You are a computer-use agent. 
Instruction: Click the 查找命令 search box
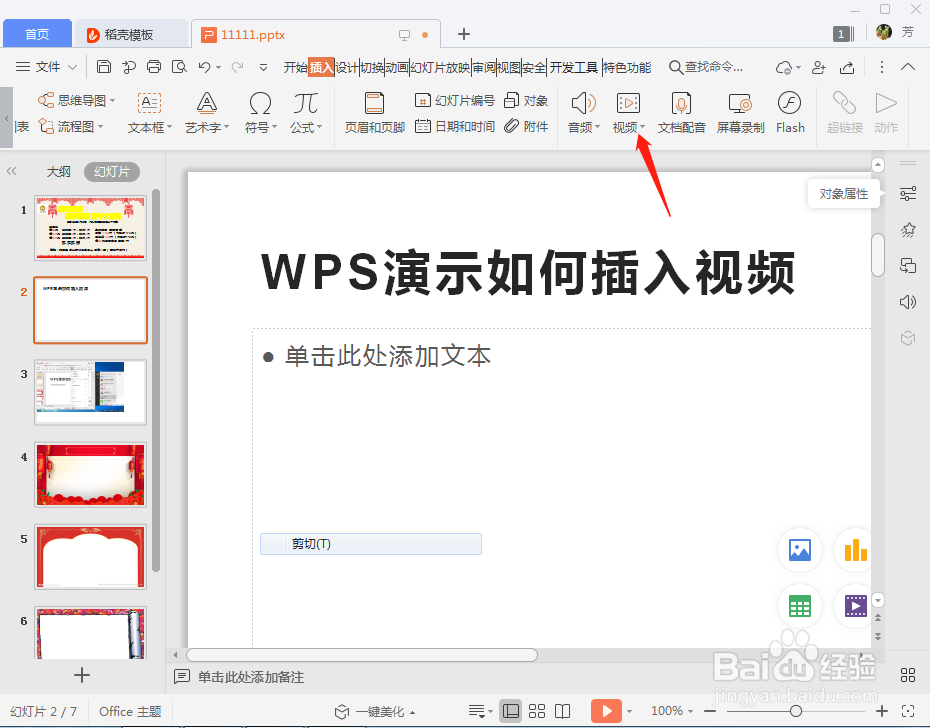pos(706,67)
